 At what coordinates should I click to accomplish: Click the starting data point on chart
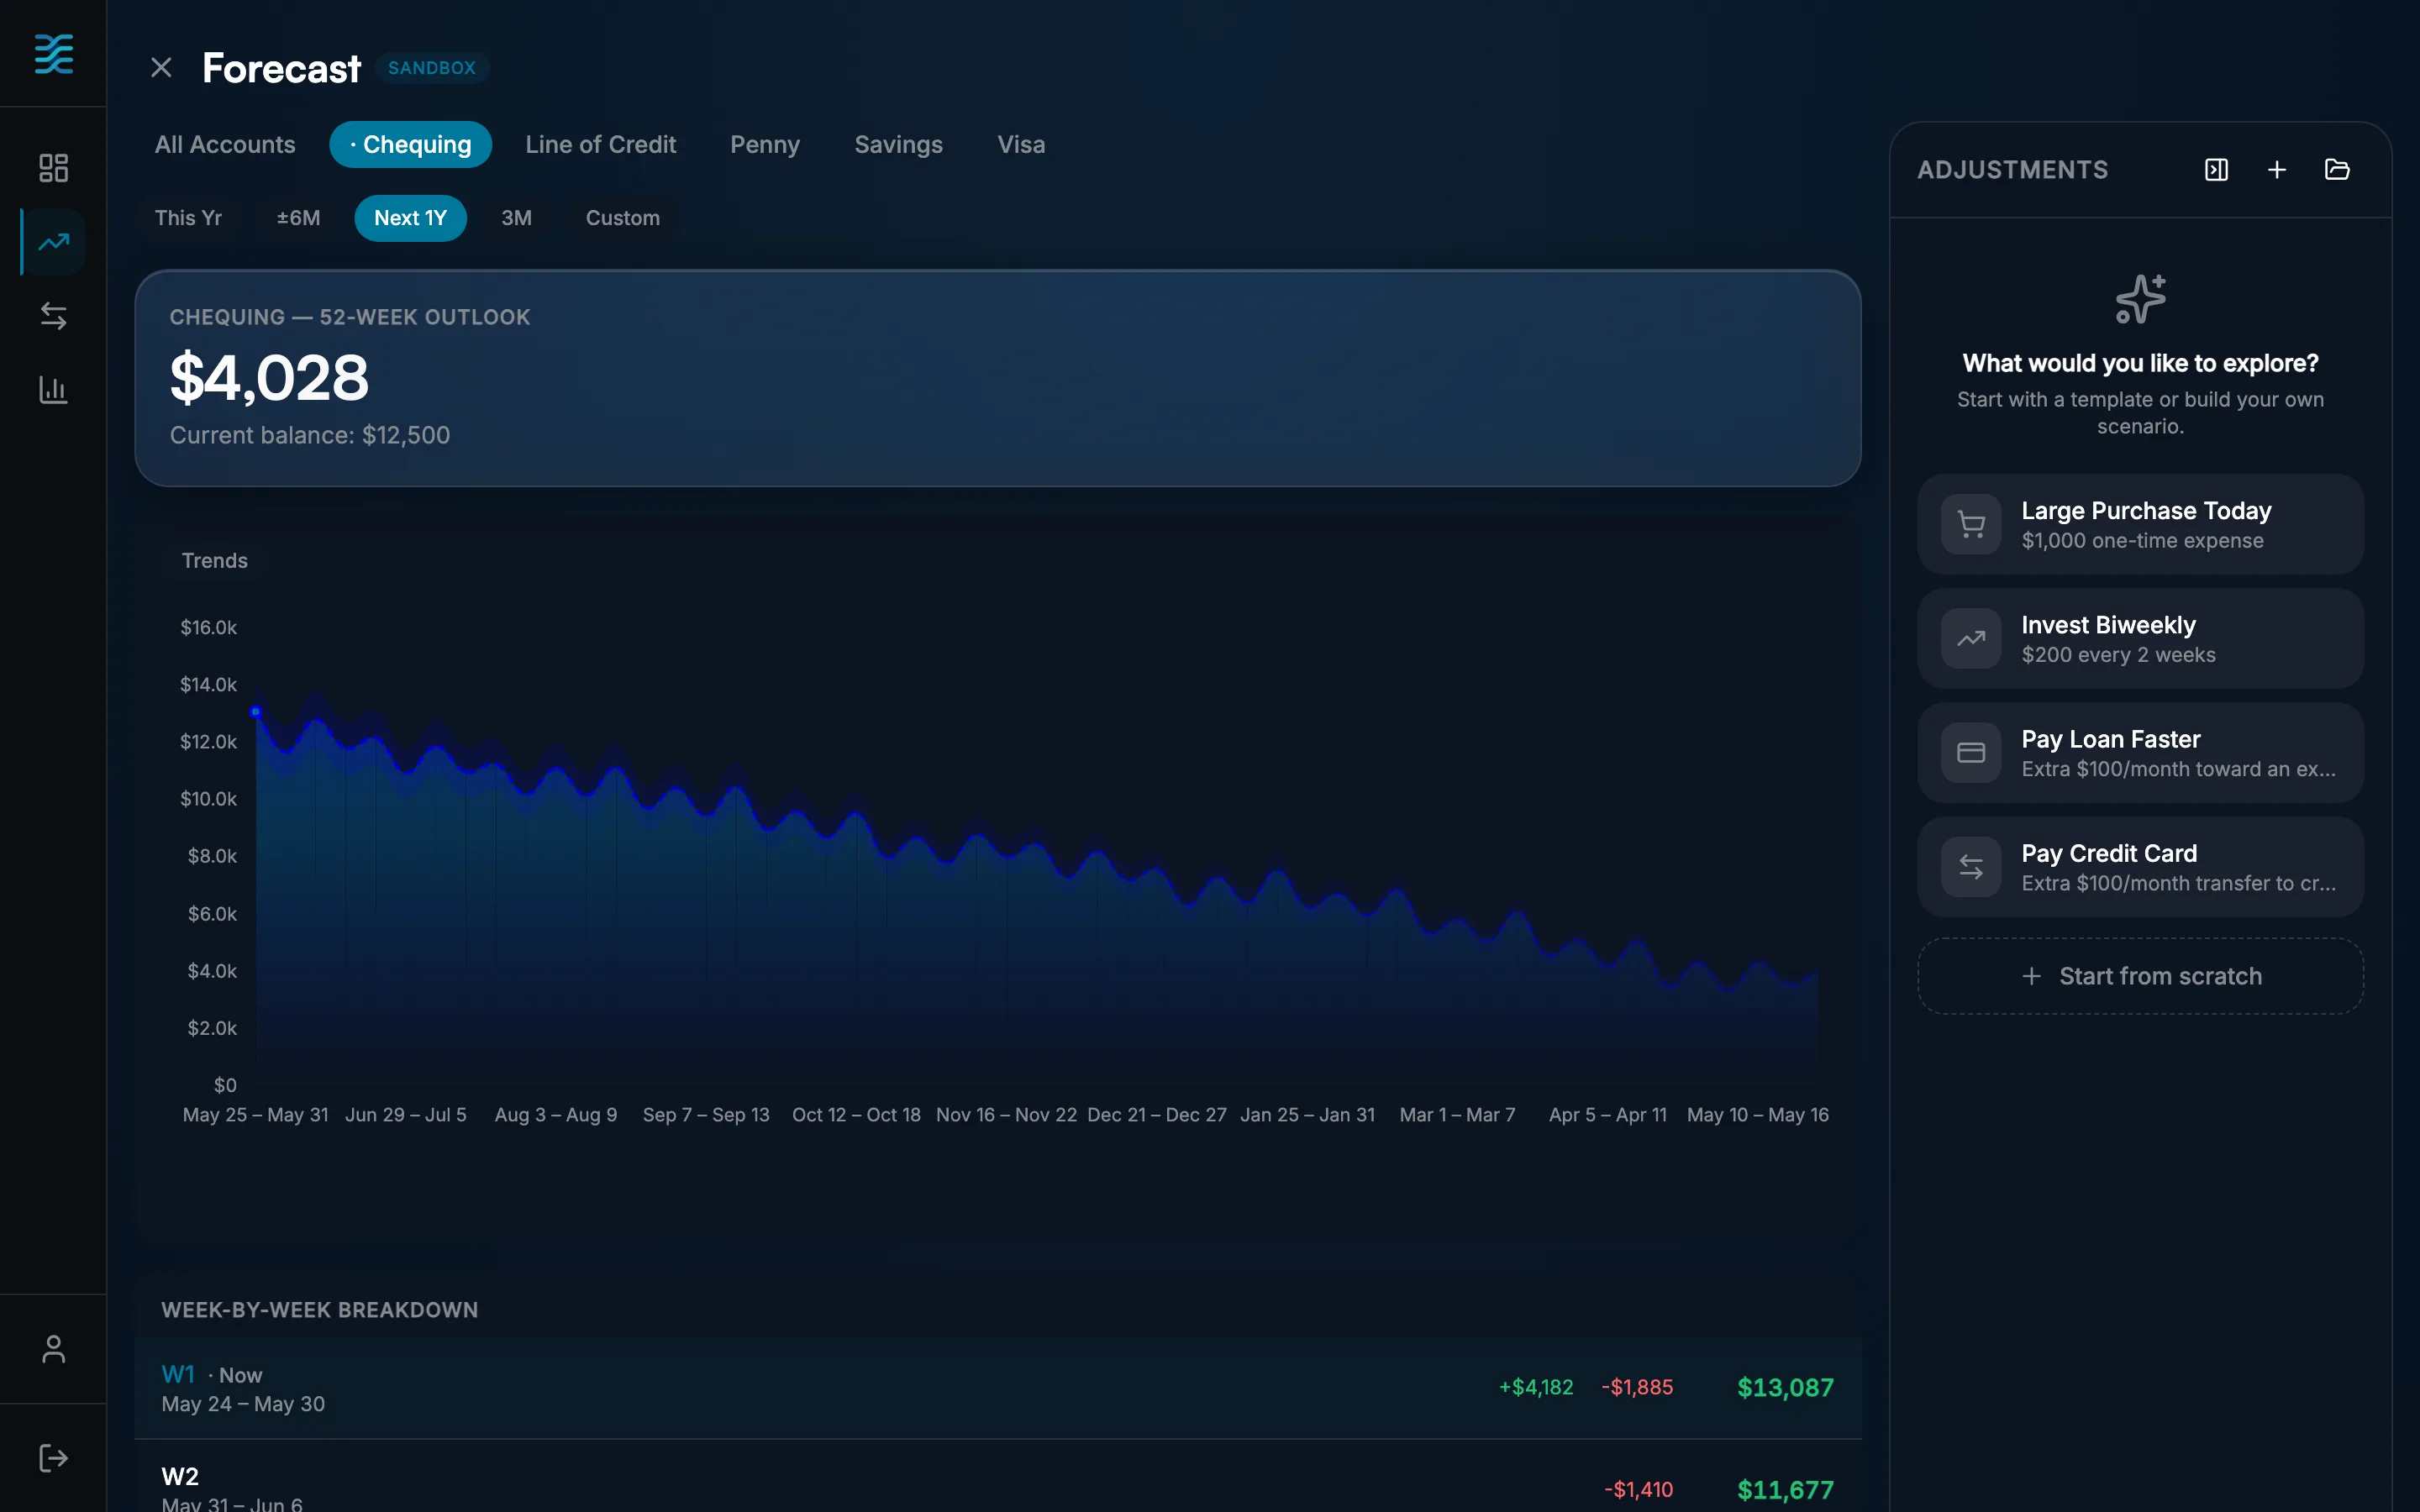pos(256,712)
